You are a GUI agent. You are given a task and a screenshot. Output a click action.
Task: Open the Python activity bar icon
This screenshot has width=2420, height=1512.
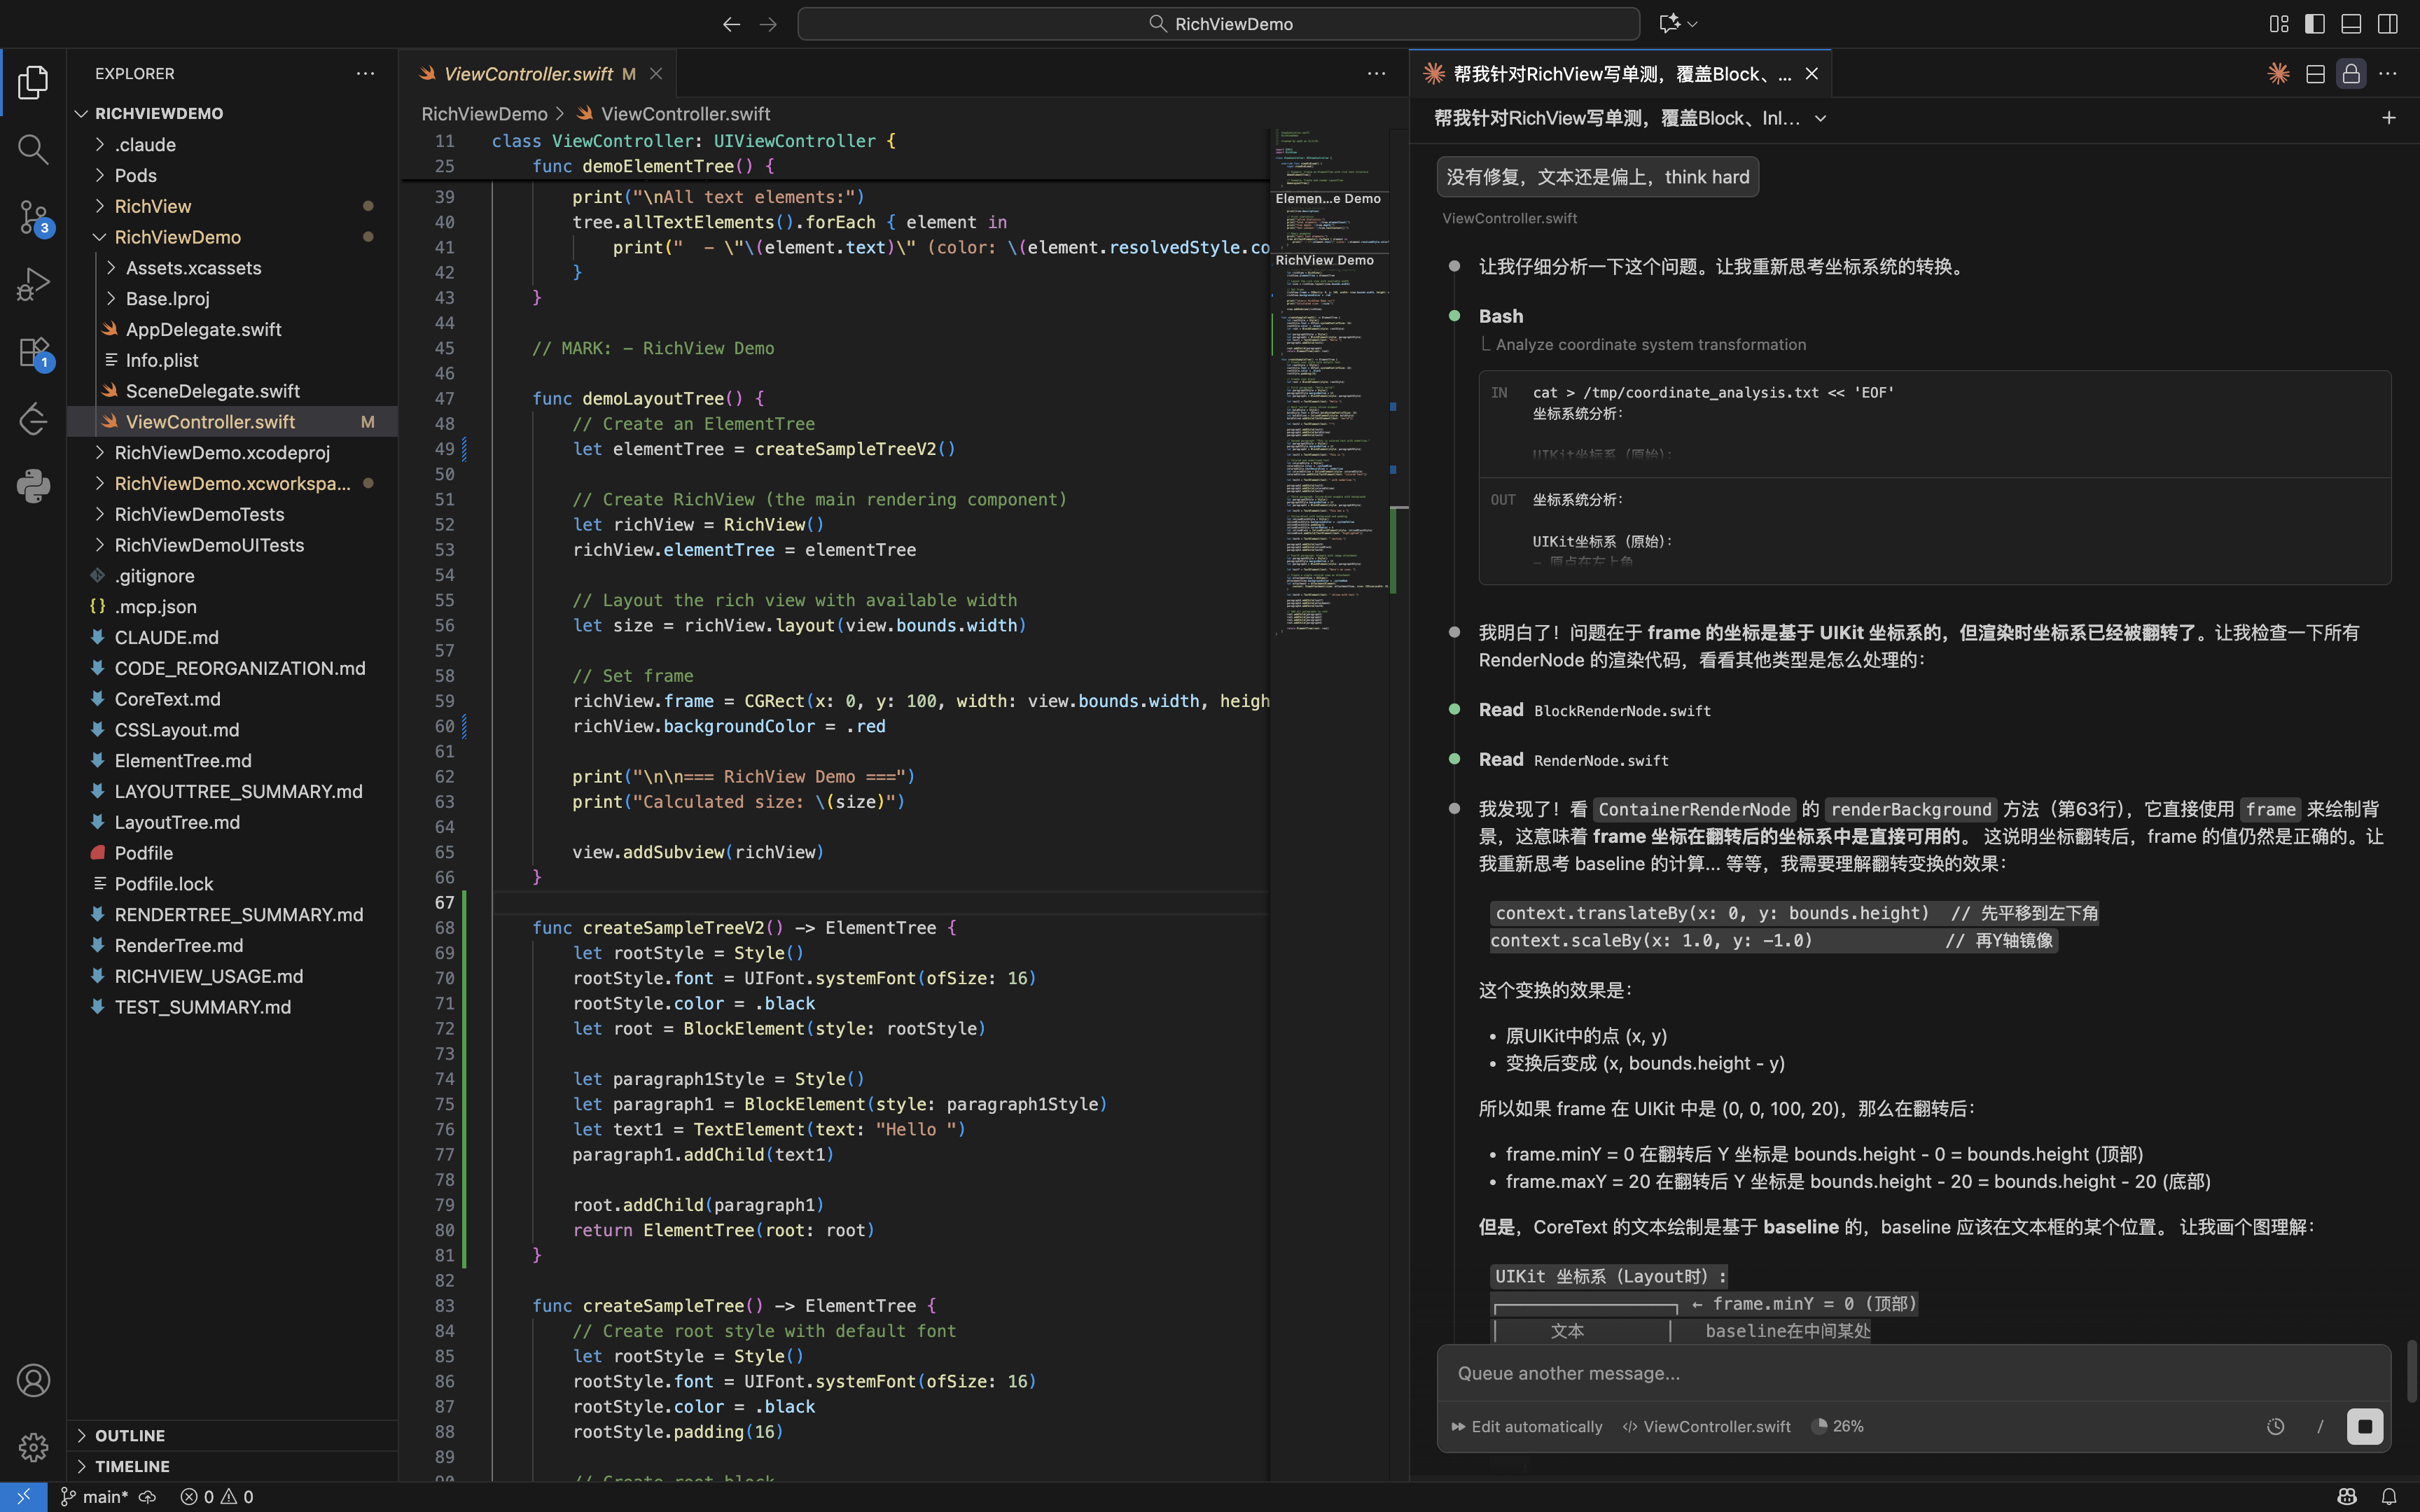click(33, 487)
